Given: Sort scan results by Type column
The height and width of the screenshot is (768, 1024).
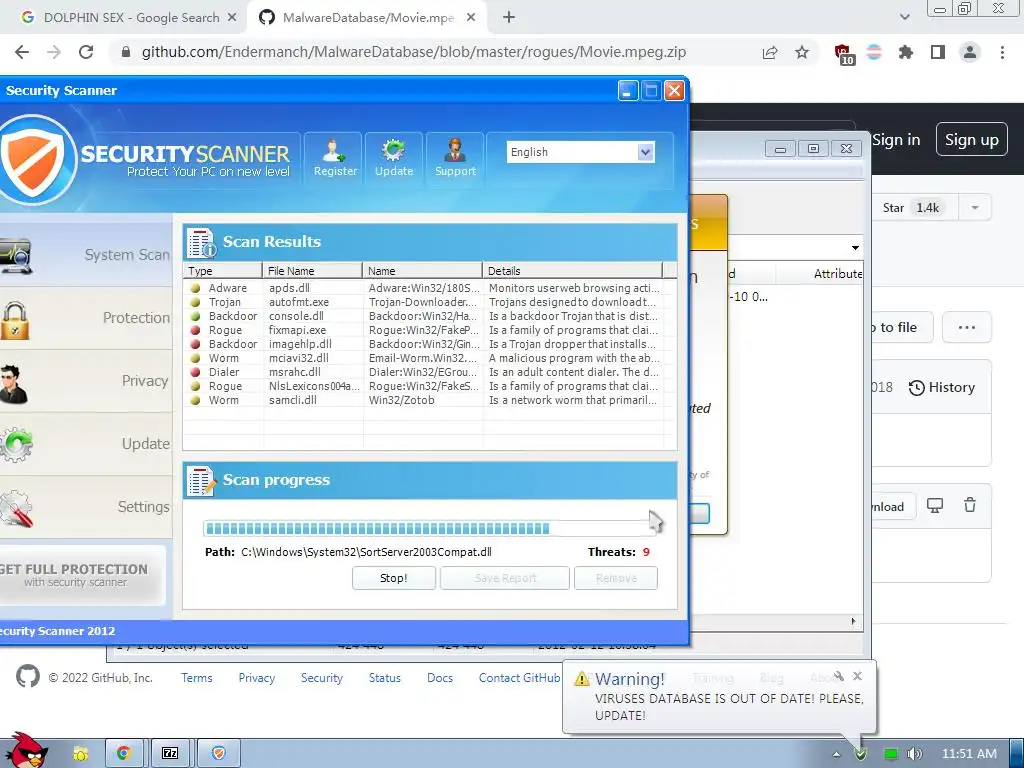Looking at the screenshot, I should [223, 270].
